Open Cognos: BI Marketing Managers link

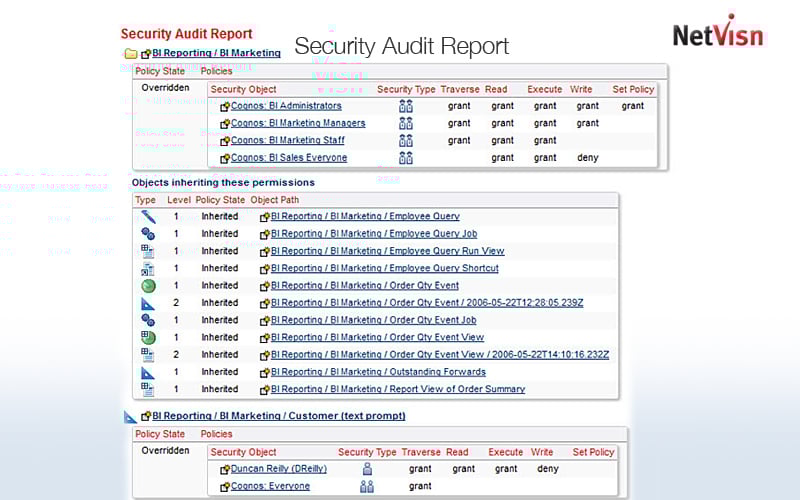(298, 123)
